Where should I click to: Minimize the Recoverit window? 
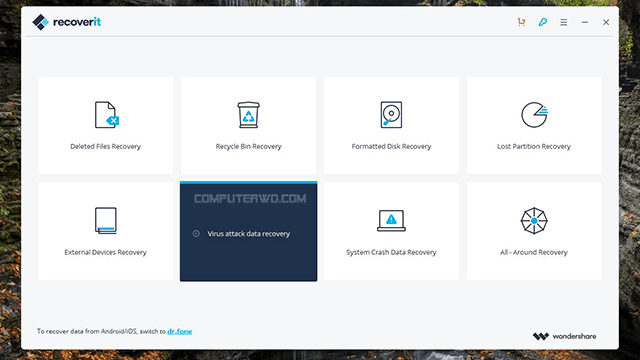585,22
